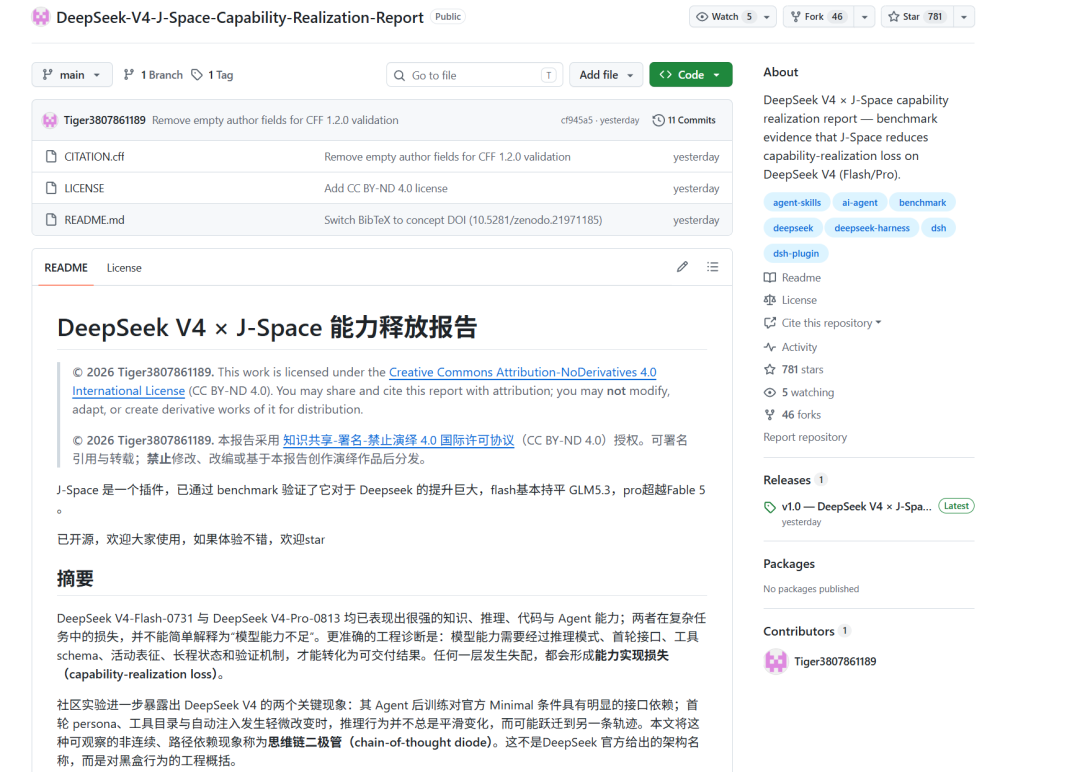The image size is (1080, 772).
Task: Open README.md file
Action: click(x=94, y=220)
